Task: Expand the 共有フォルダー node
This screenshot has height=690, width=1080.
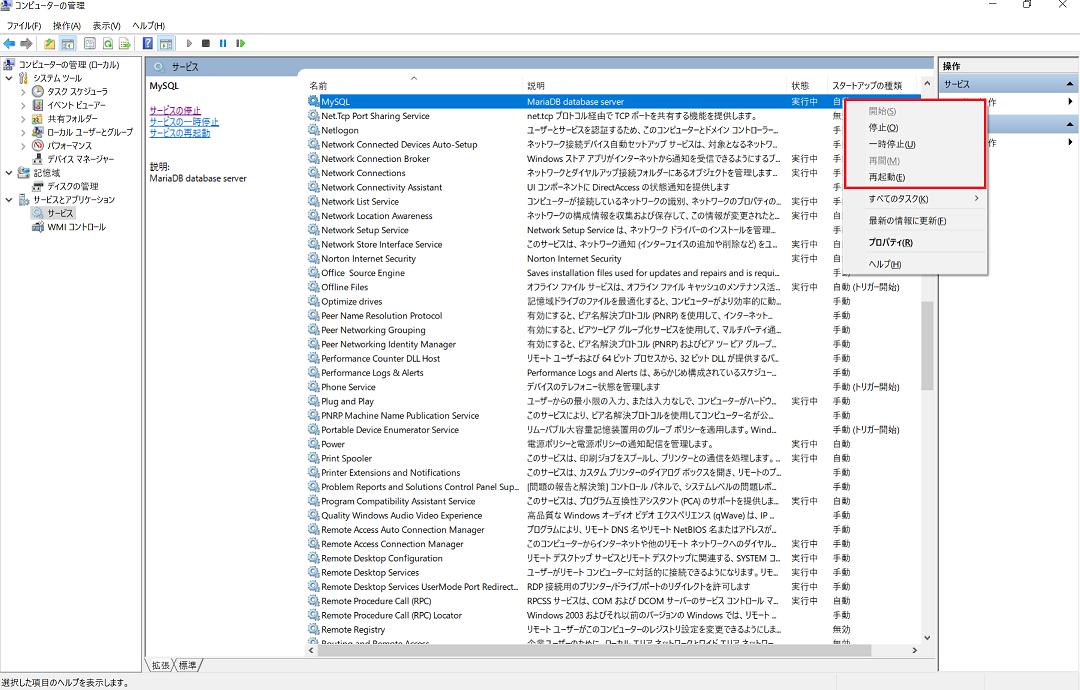Action: pyautogui.click(x=23, y=118)
